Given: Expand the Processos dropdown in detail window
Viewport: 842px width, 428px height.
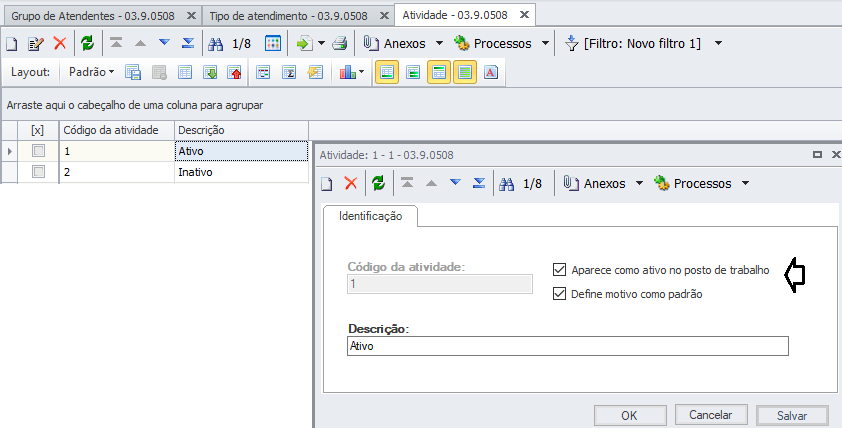Looking at the screenshot, I should (x=745, y=184).
